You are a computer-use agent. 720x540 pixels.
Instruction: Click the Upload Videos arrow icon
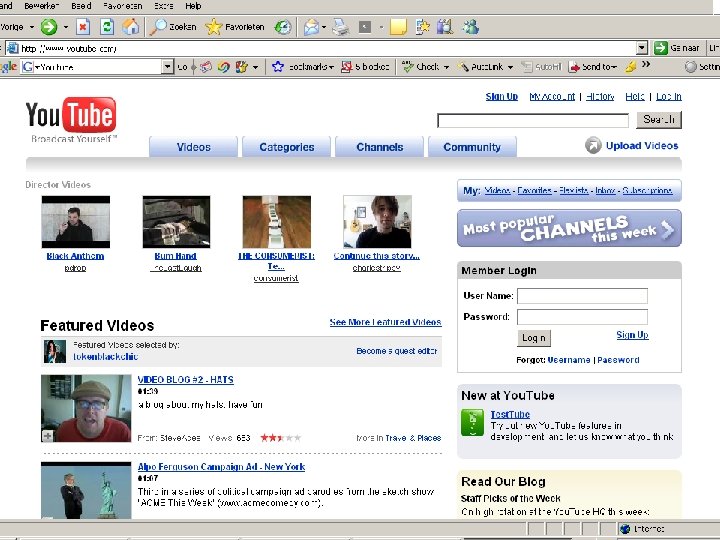[593, 145]
